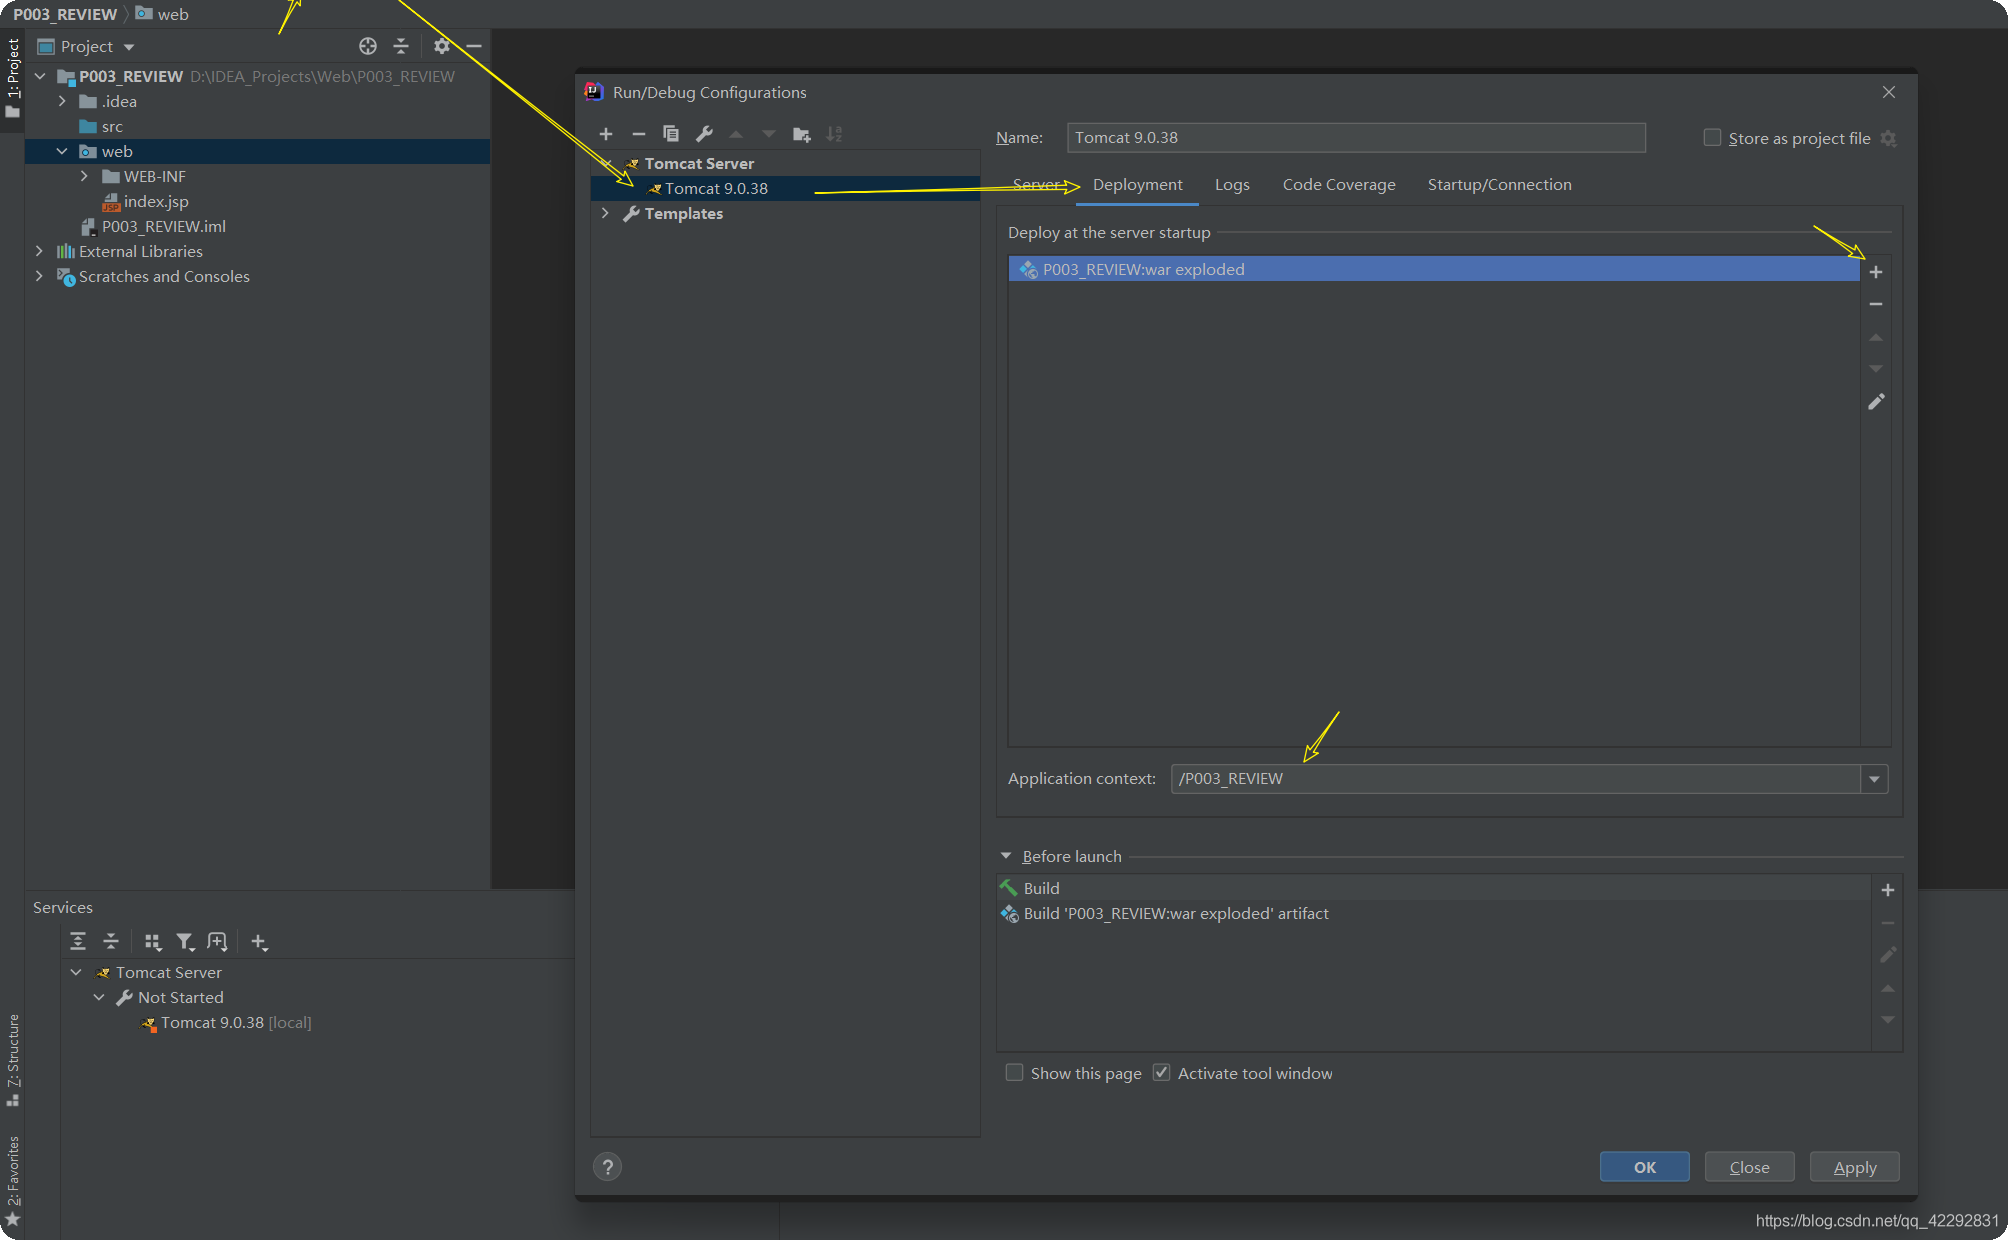The width and height of the screenshot is (2008, 1240).
Task: Click the pencil edit artifact icon
Action: tap(1876, 402)
